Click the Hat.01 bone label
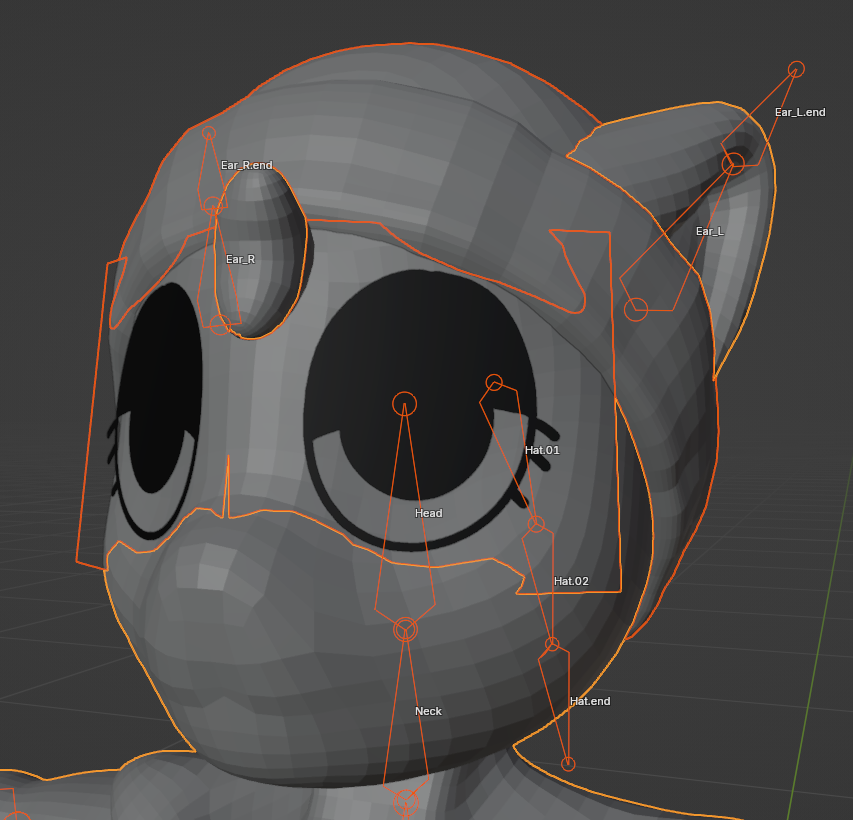The height and width of the screenshot is (820, 853). (542, 450)
